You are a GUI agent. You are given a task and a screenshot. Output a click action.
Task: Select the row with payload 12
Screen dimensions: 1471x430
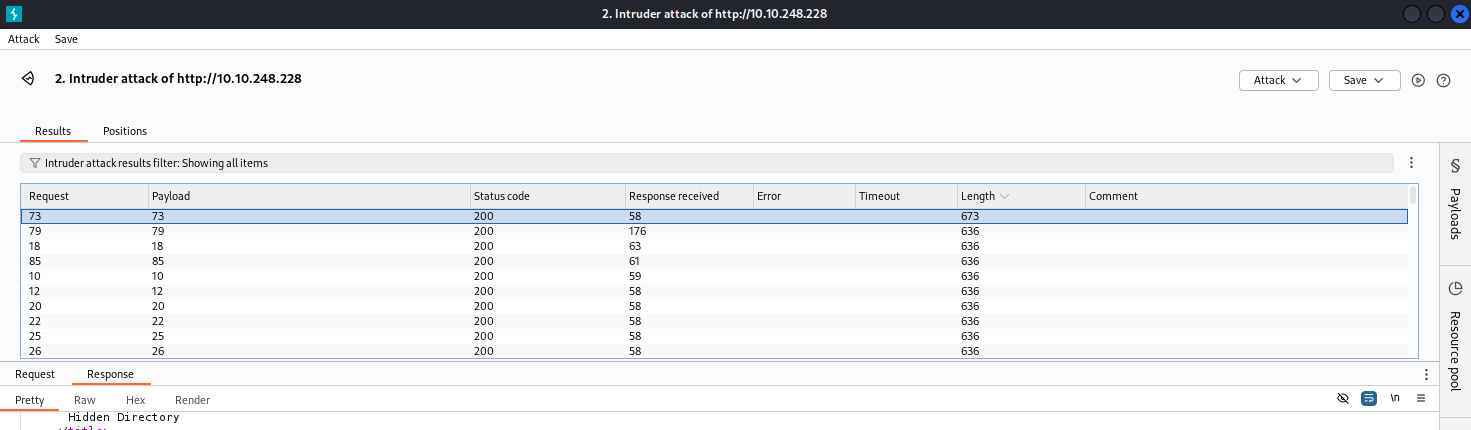pos(714,291)
